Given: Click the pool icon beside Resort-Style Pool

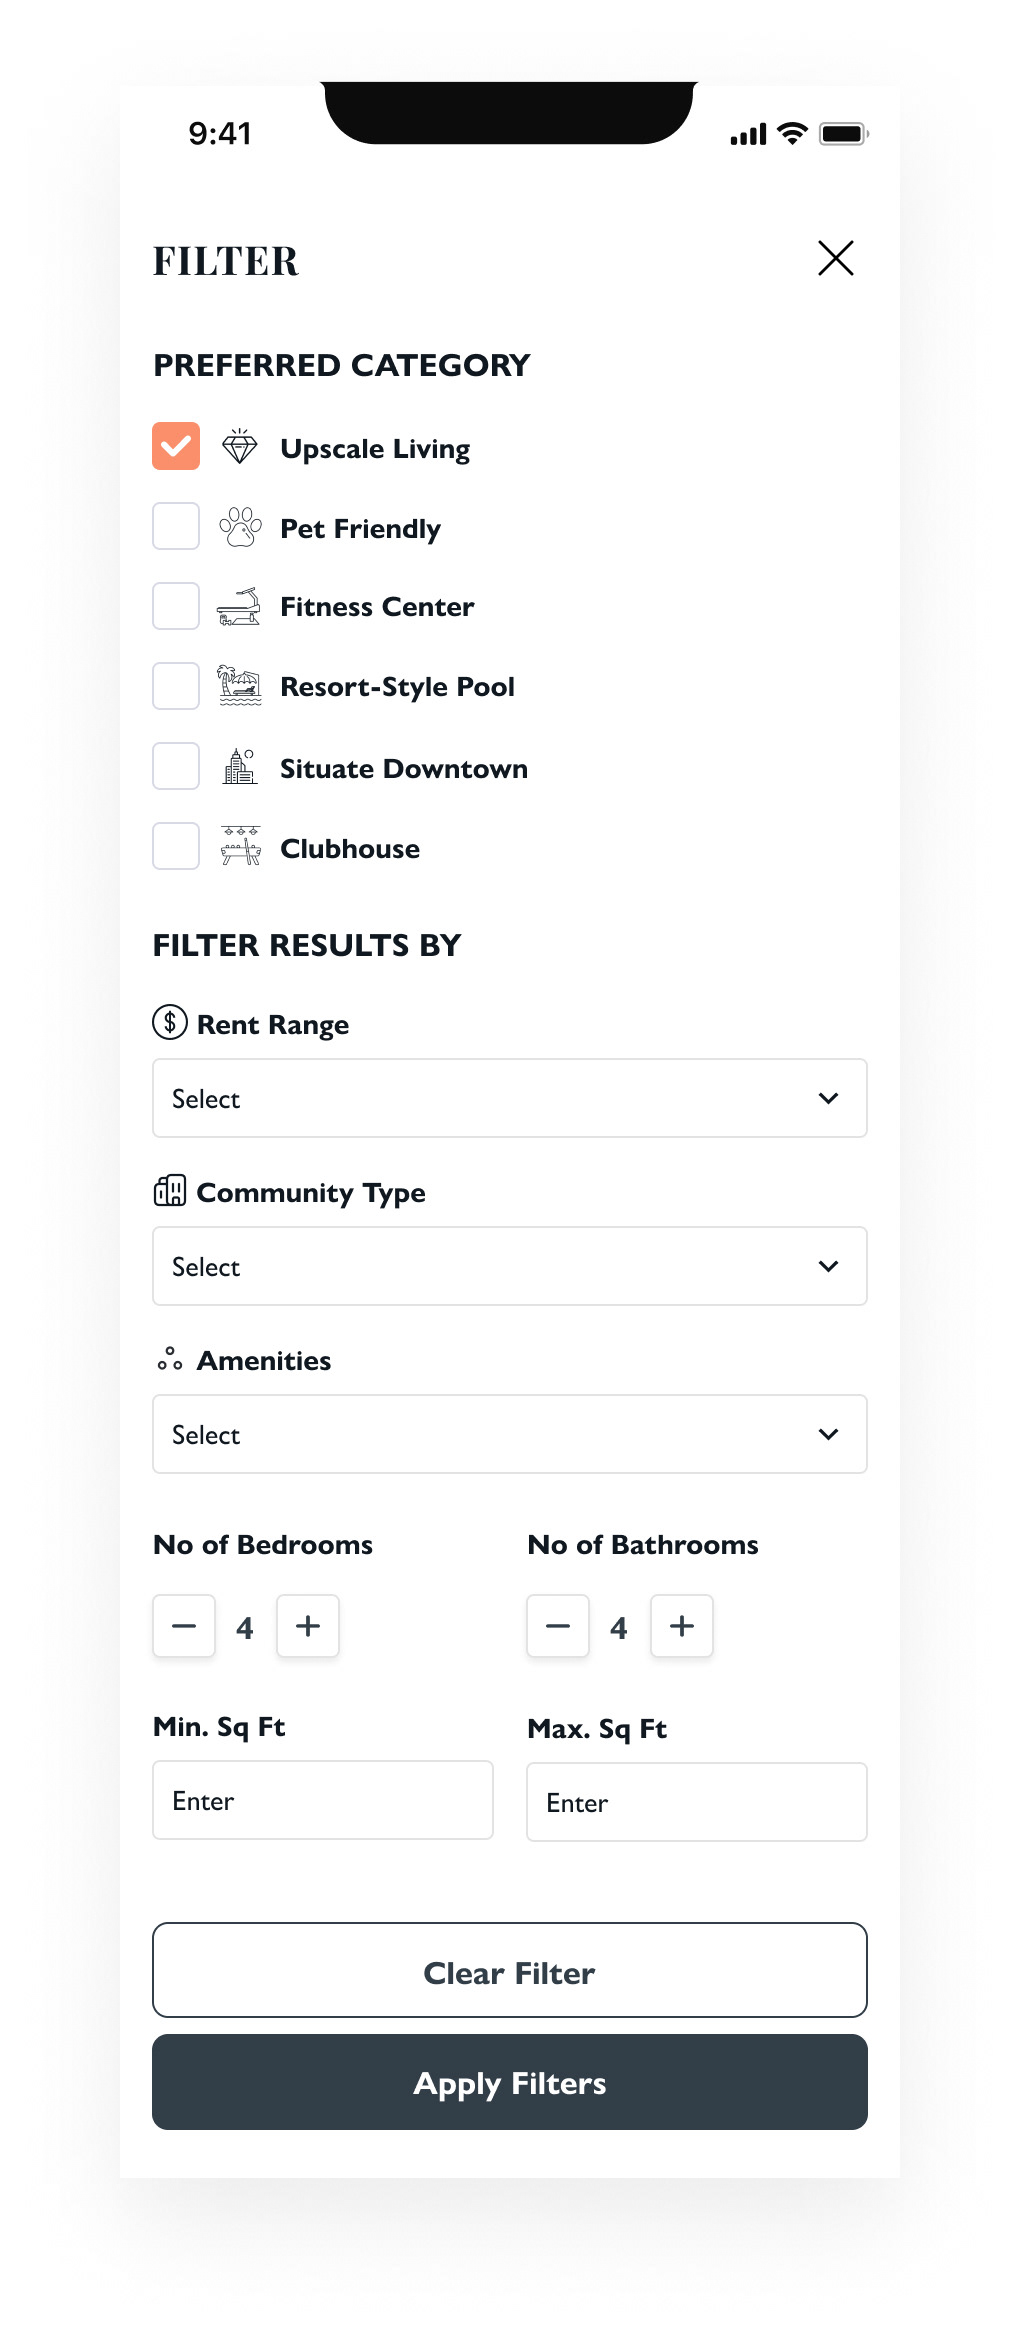Looking at the screenshot, I should [239, 686].
